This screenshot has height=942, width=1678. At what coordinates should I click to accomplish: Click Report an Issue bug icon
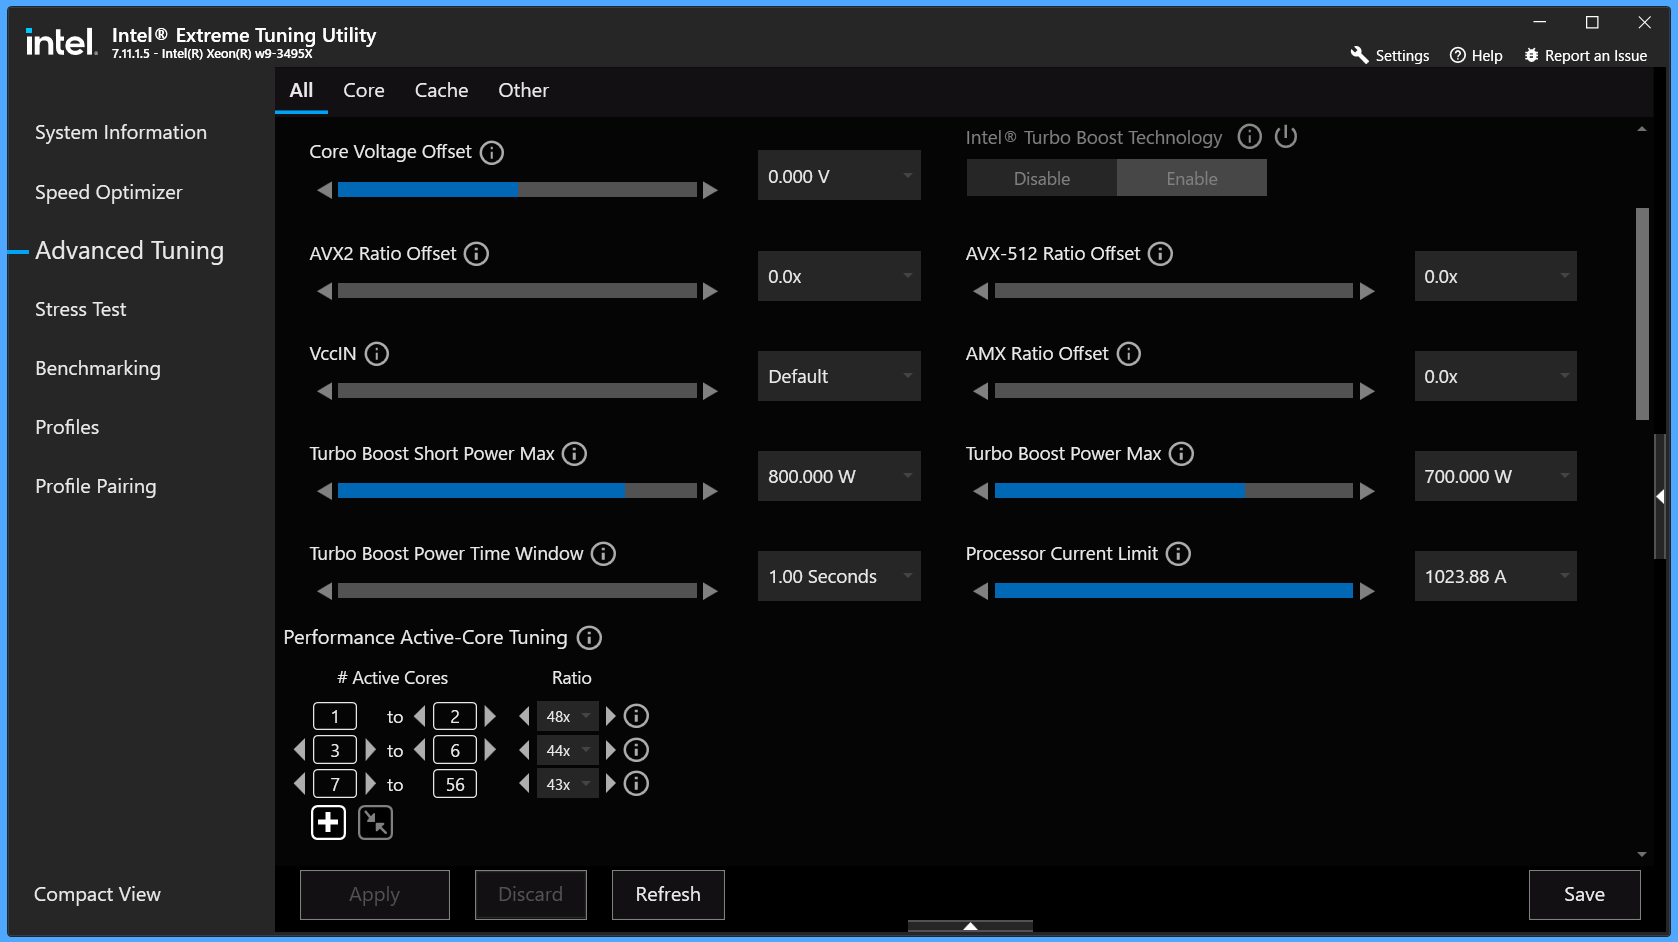[x=1531, y=55]
